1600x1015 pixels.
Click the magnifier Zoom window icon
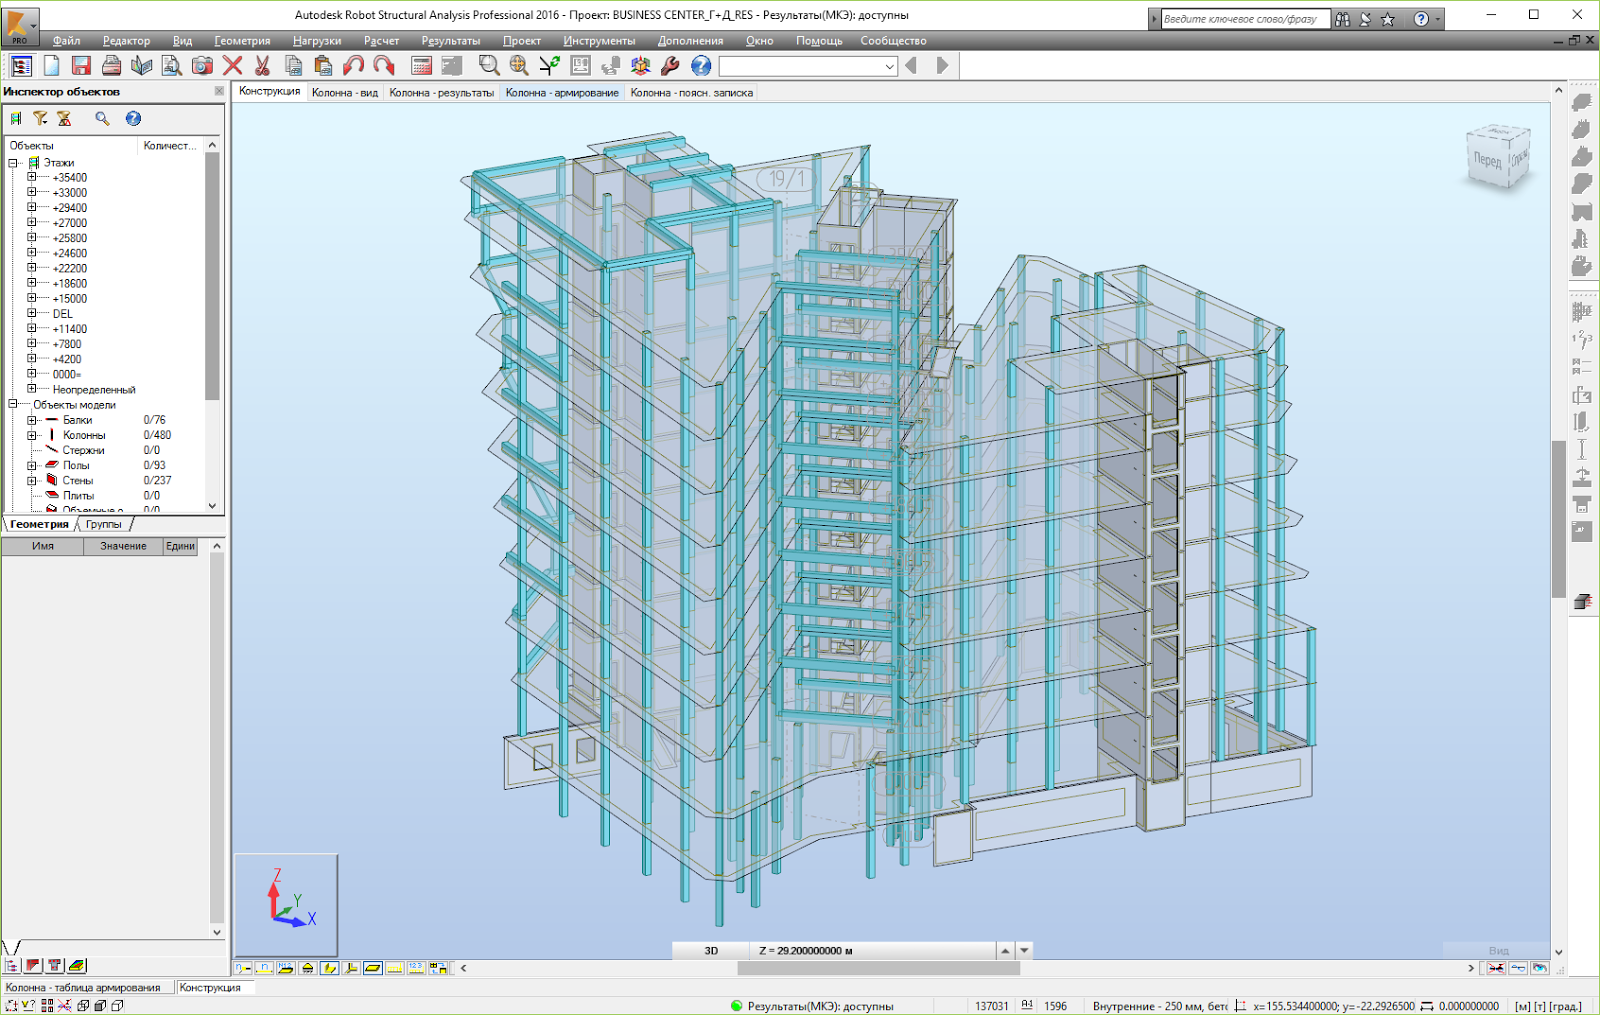(489, 66)
